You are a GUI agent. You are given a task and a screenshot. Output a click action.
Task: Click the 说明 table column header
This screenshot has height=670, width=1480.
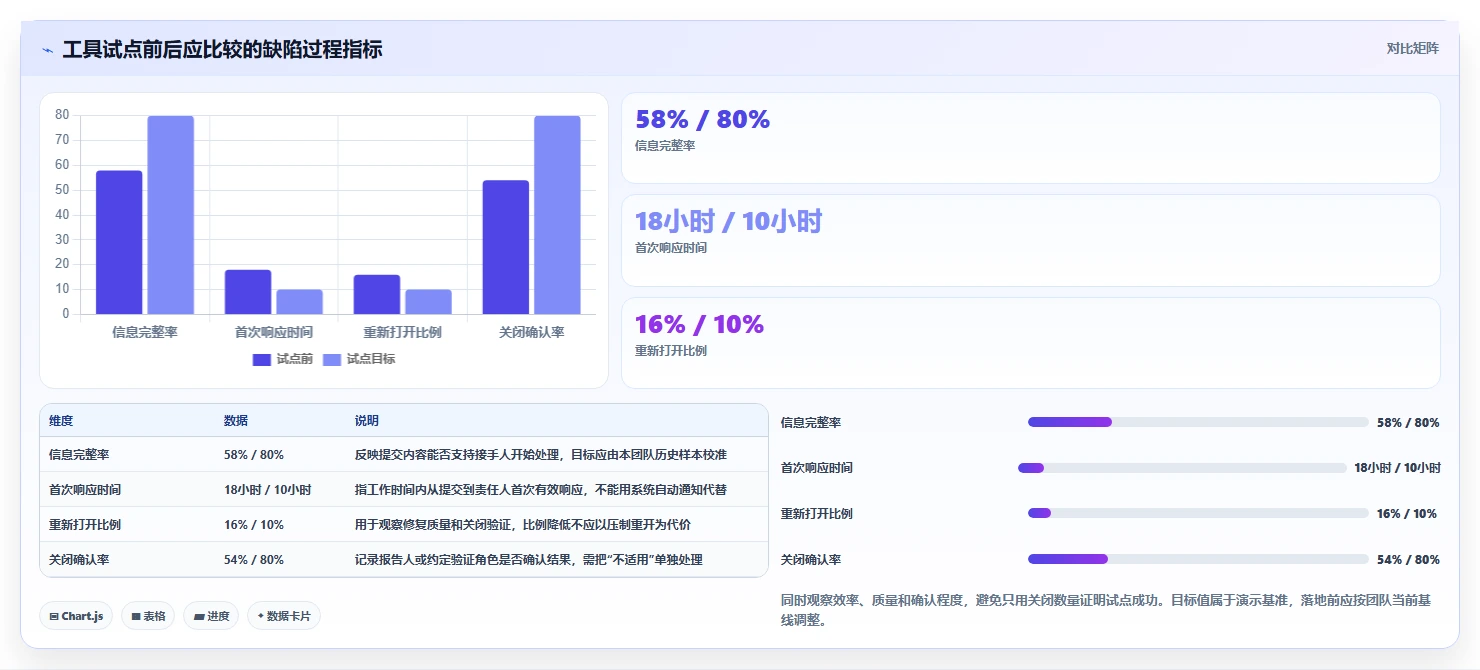click(x=367, y=421)
